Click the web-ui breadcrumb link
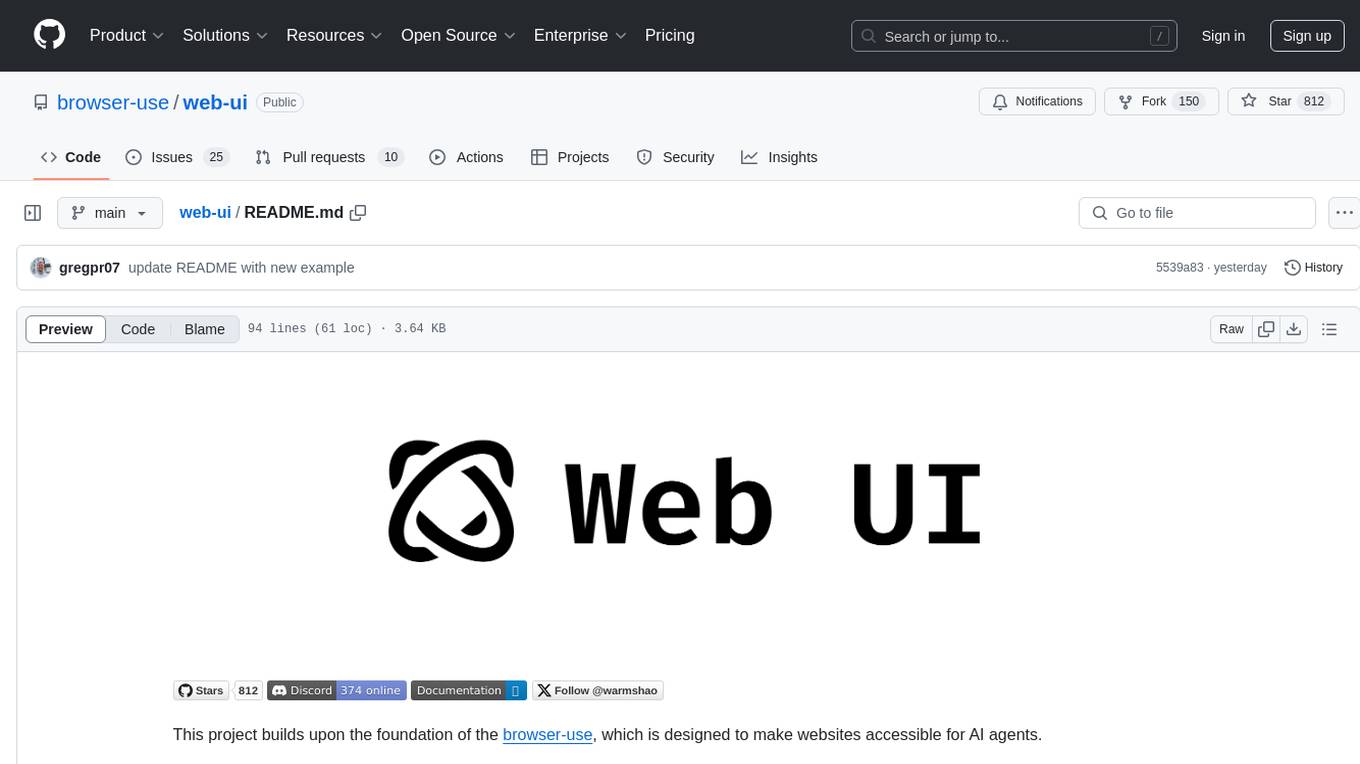Screen dimensions: 1360x764 coord(205,212)
